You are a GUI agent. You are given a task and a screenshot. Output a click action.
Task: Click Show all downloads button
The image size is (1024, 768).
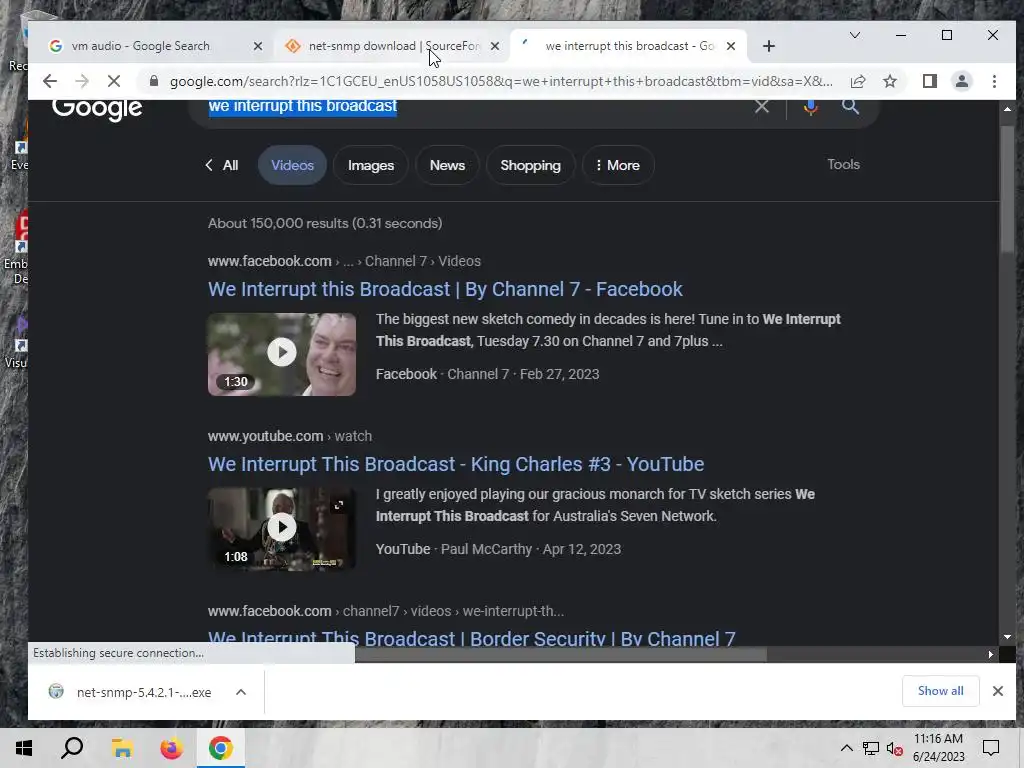coord(940,691)
